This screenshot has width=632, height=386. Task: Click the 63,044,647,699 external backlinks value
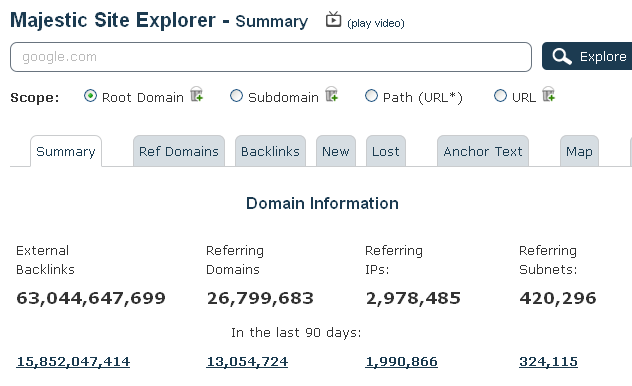91,298
